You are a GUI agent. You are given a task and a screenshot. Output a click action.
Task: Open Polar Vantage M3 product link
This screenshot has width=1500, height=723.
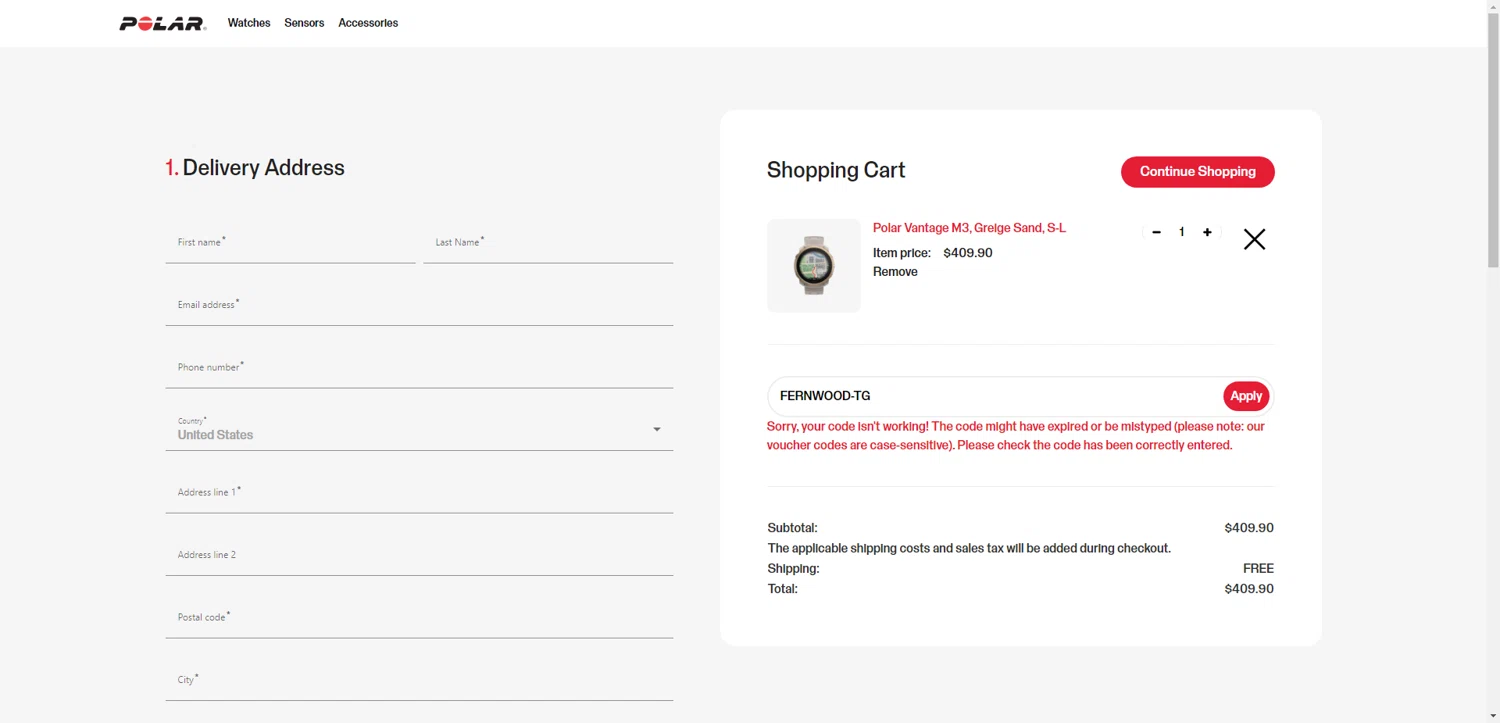pos(969,228)
